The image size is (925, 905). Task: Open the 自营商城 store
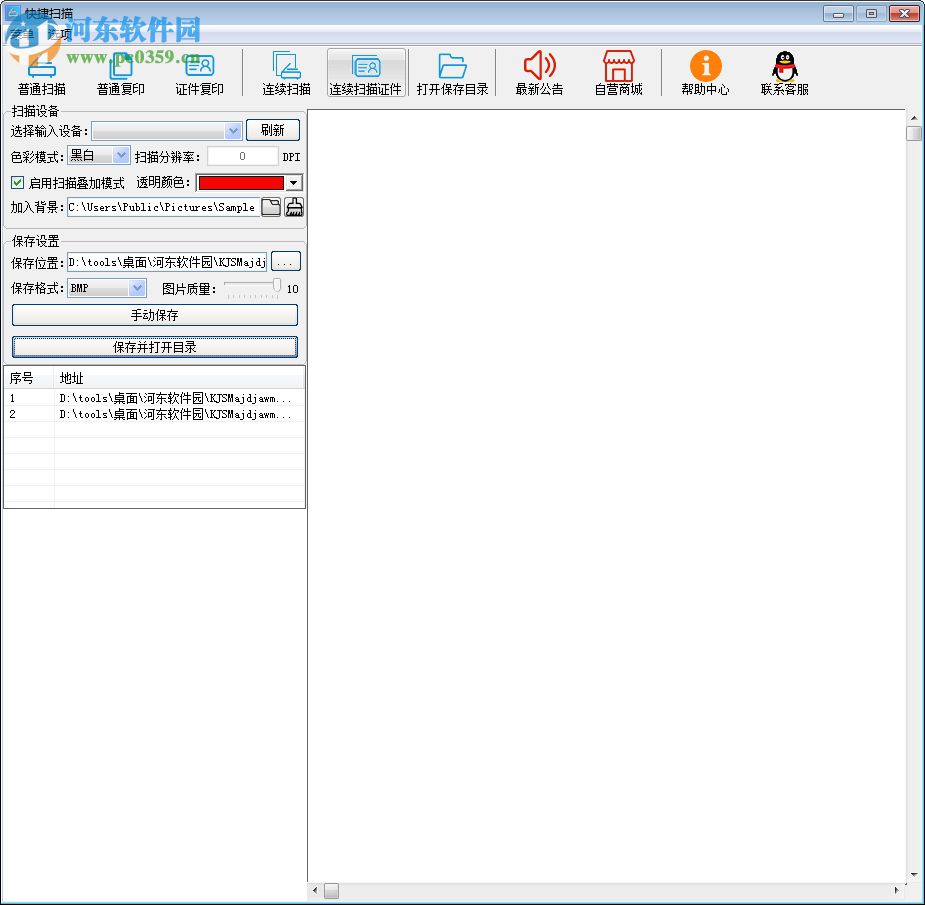(x=618, y=73)
